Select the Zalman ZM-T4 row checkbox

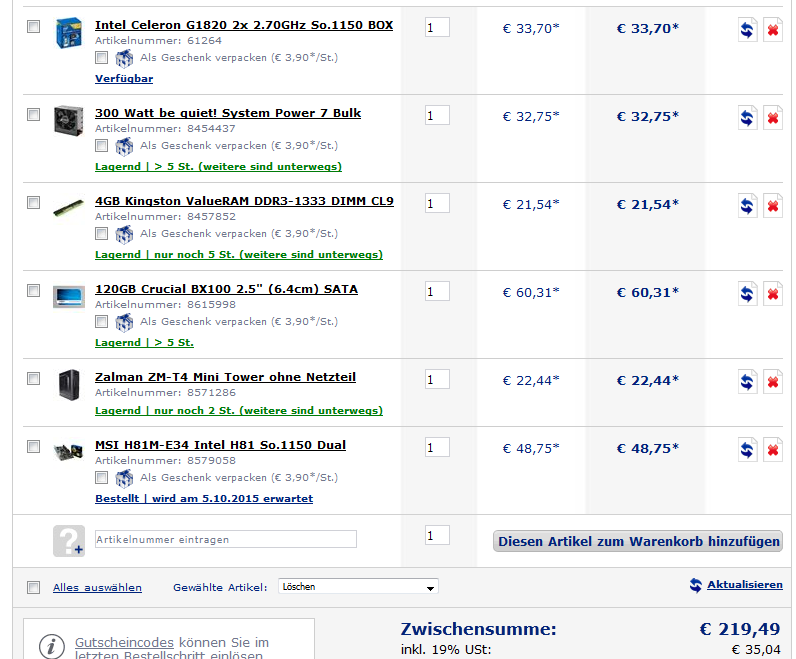tap(34, 378)
